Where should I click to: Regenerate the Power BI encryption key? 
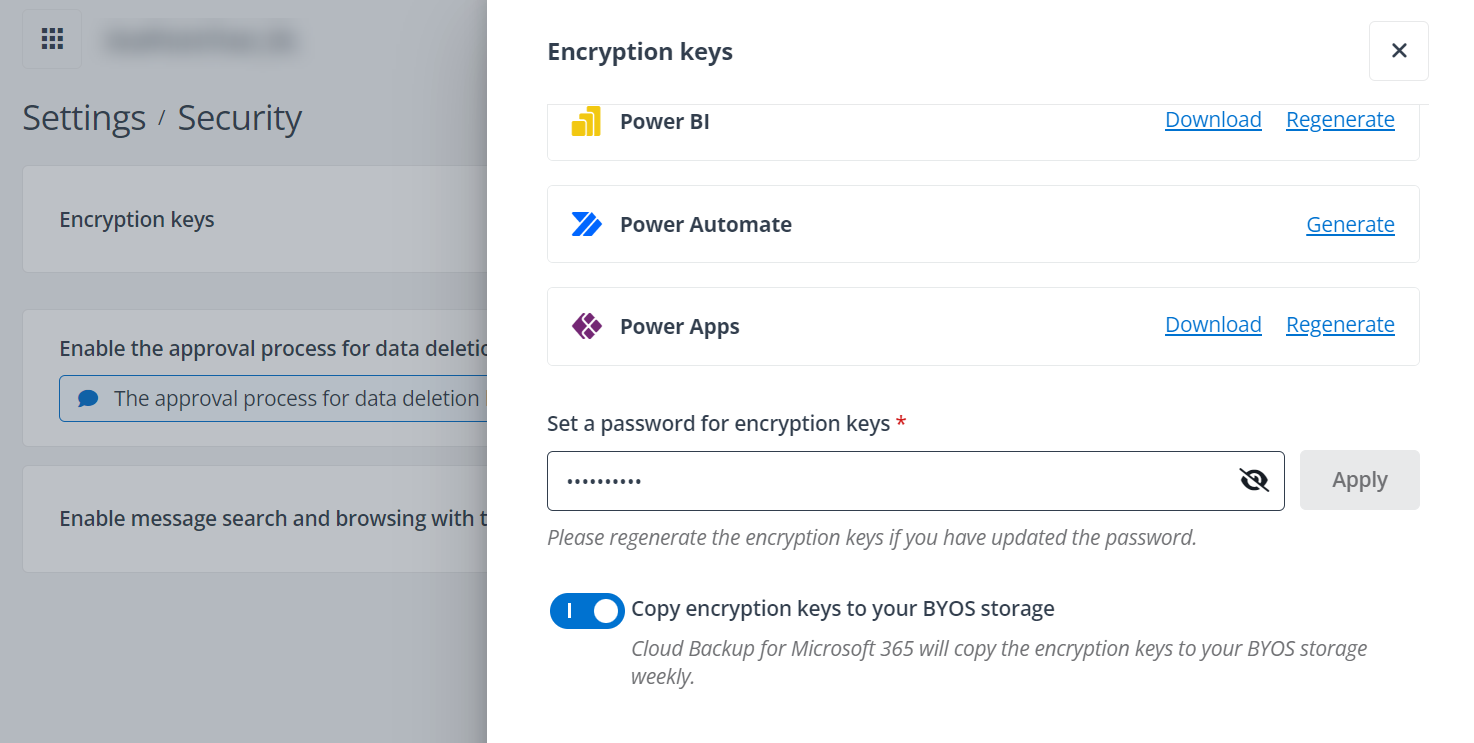click(x=1340, y=119)
